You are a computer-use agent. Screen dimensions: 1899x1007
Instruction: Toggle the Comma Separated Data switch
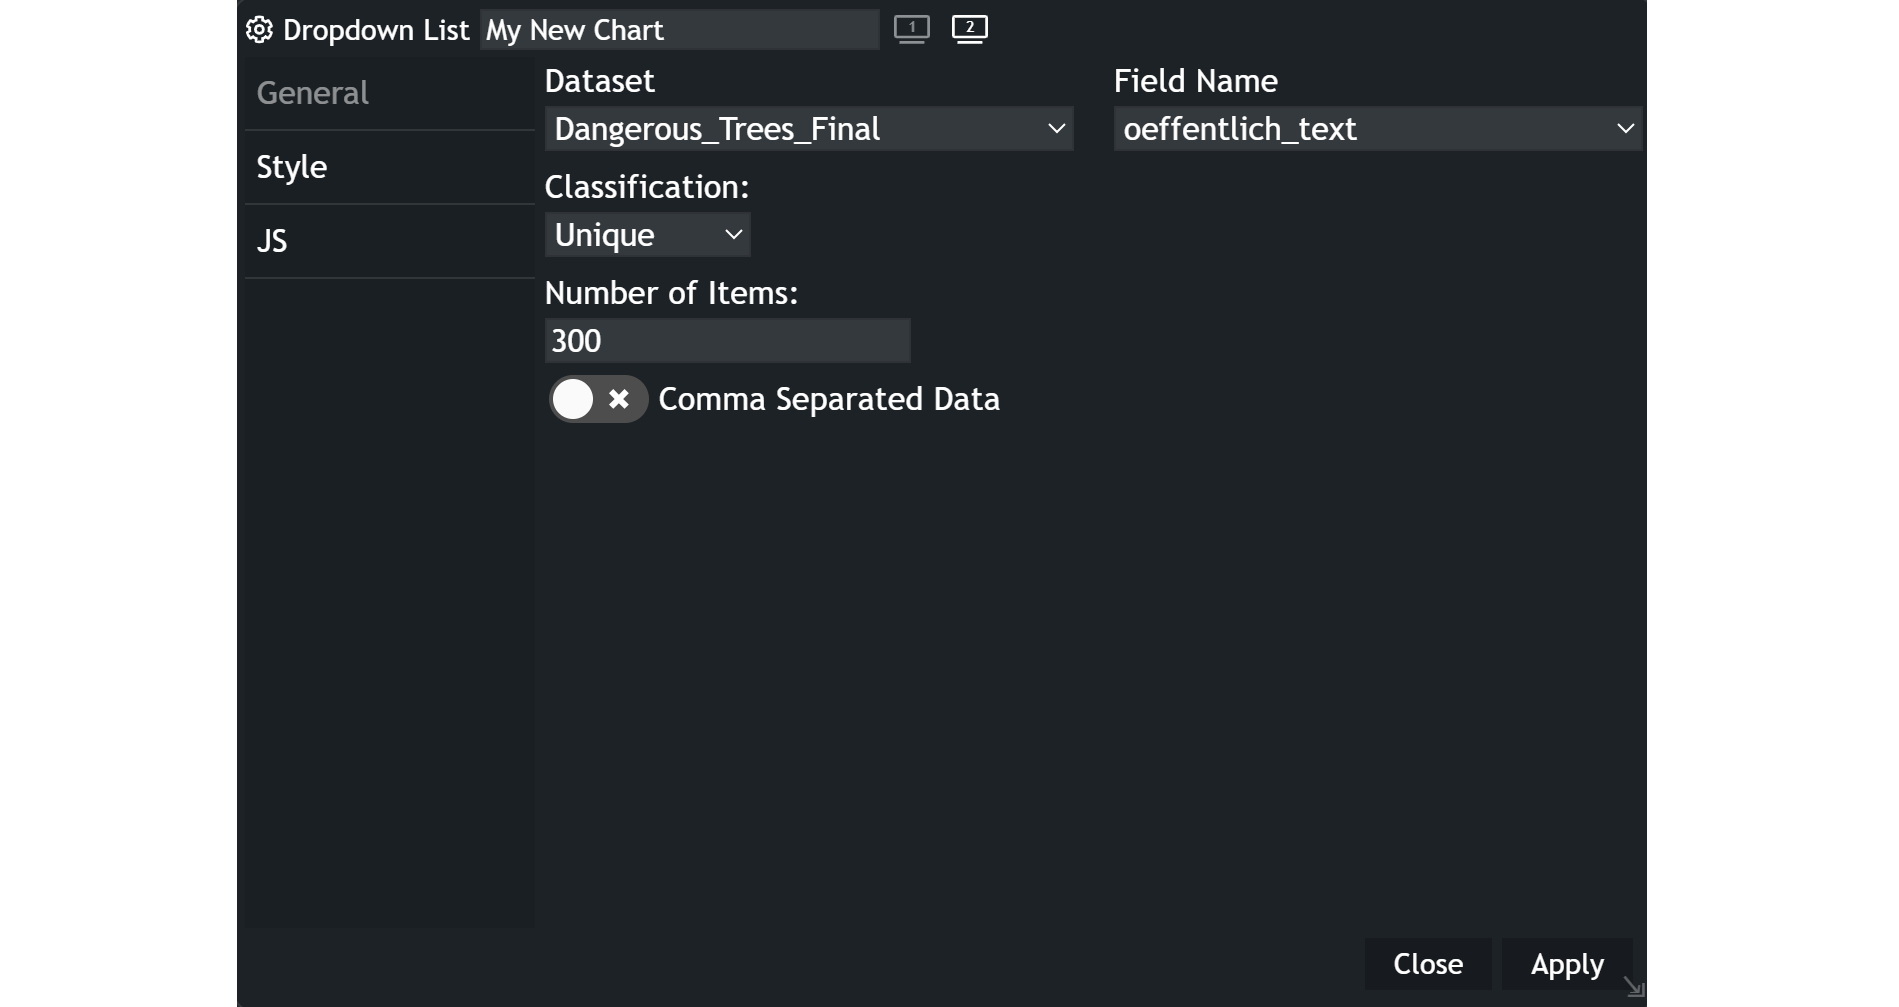point(597,399)
